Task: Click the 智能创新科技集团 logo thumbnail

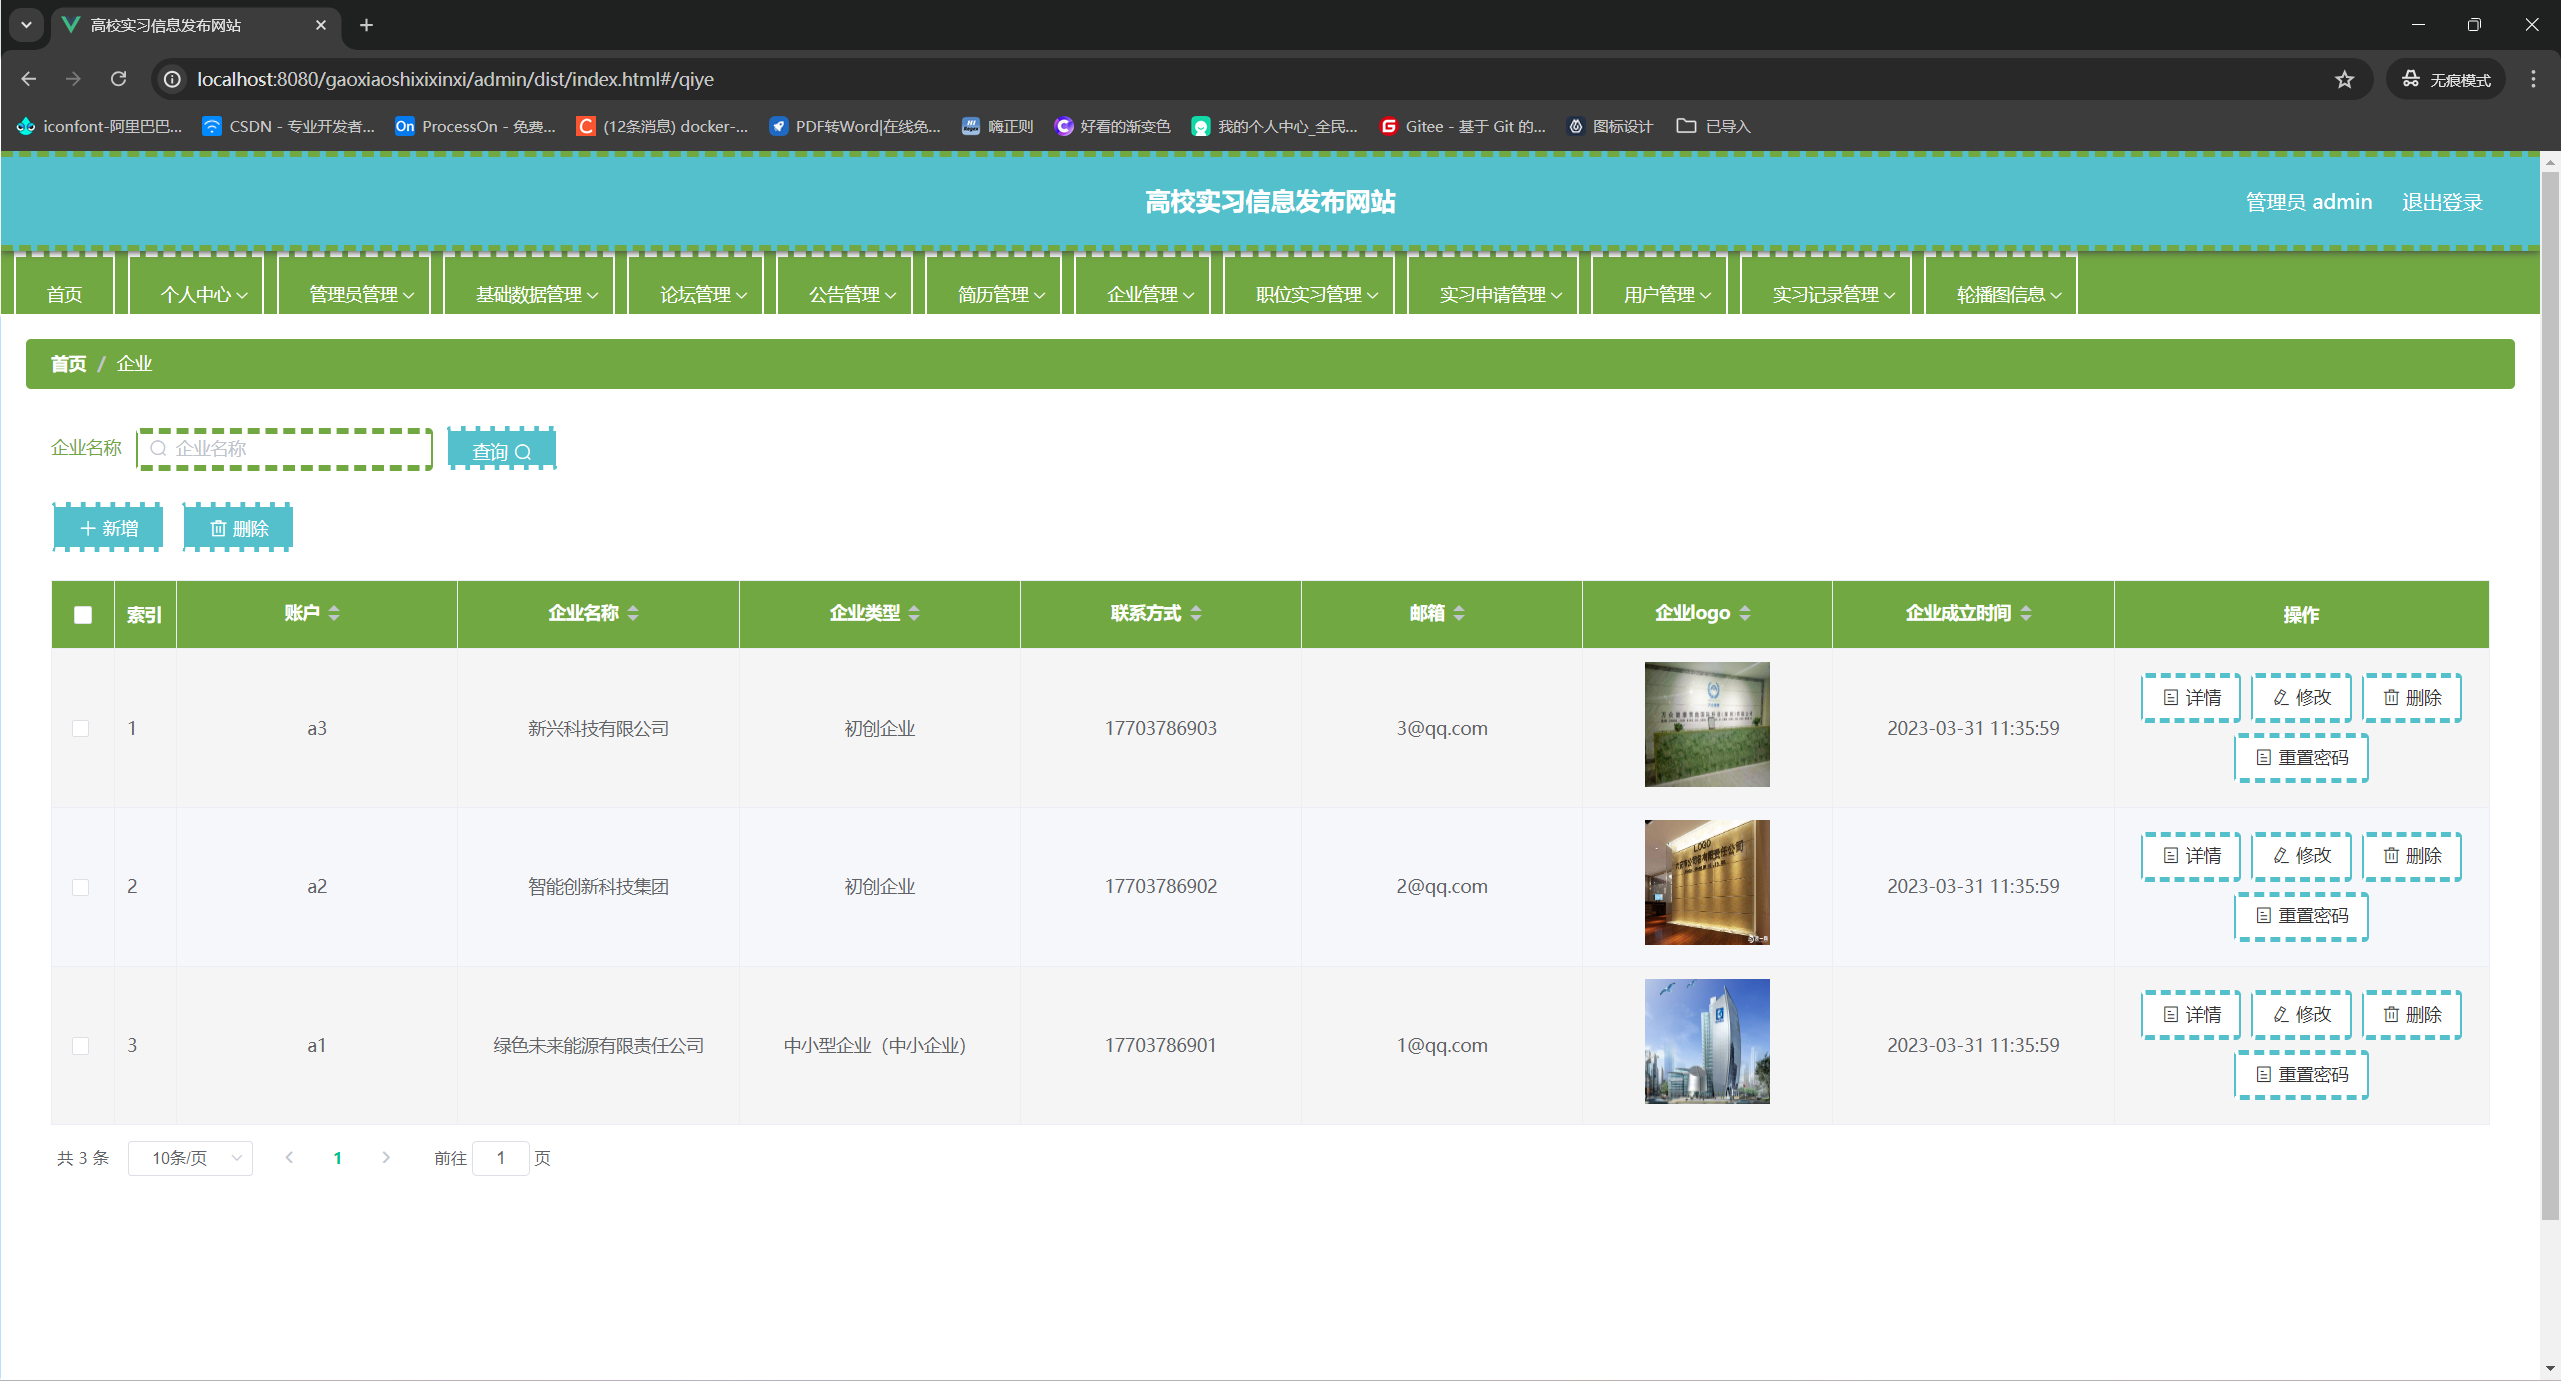Action: [1706, 882]
